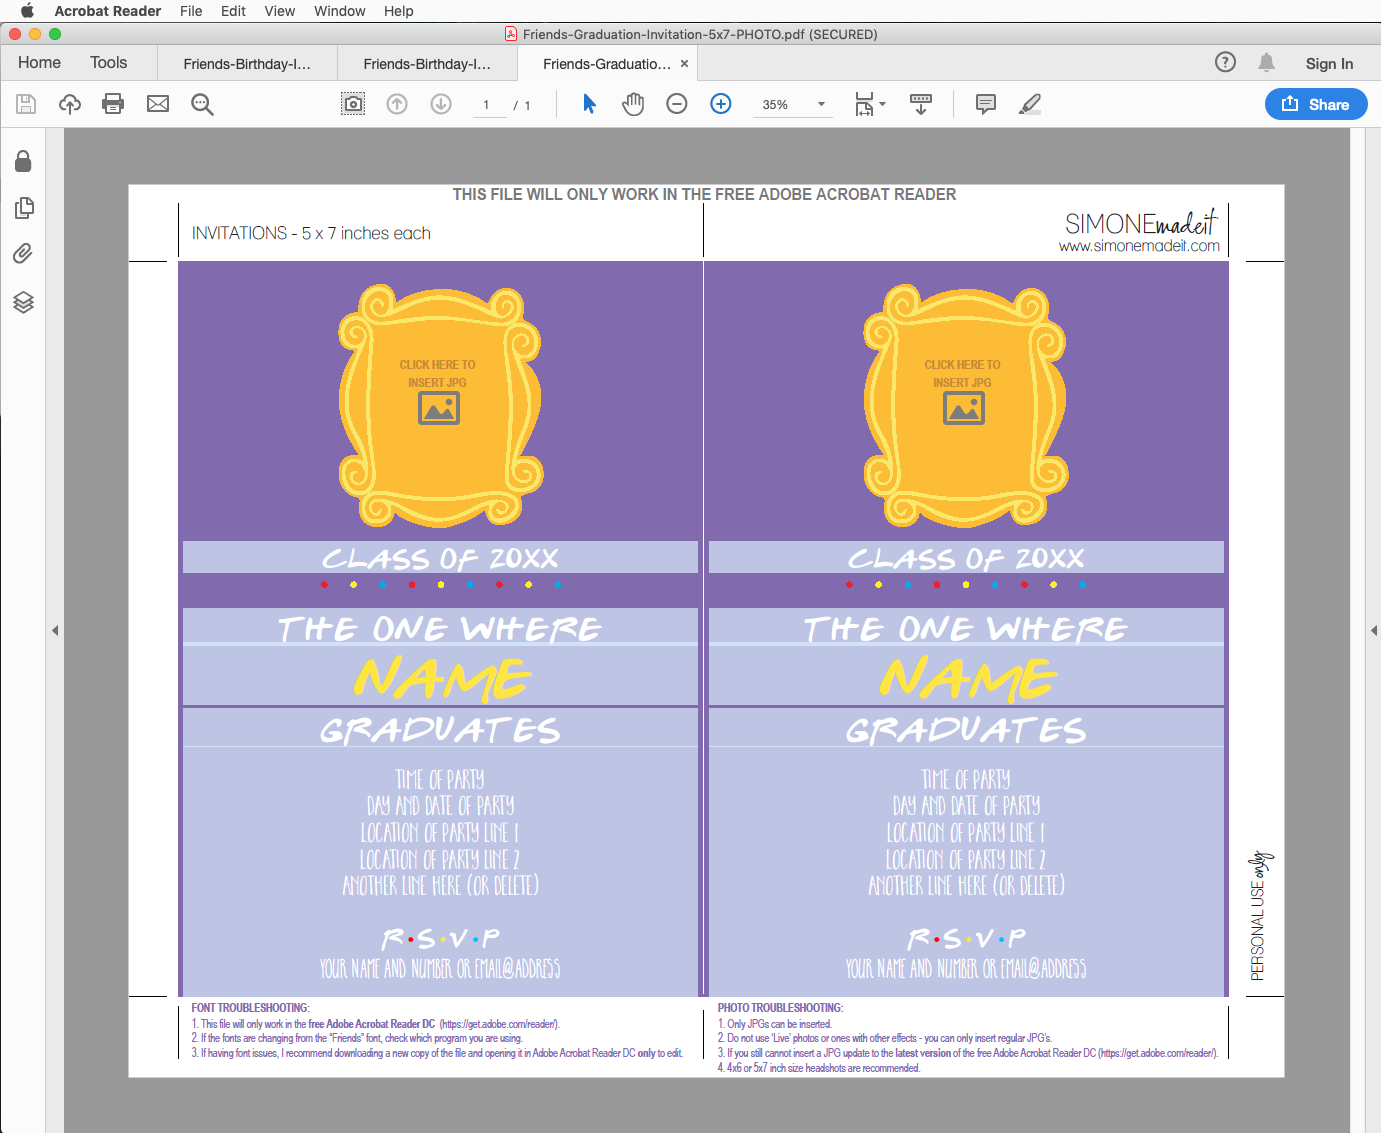Expand the fit page options arrow

(x=882, y=104)
